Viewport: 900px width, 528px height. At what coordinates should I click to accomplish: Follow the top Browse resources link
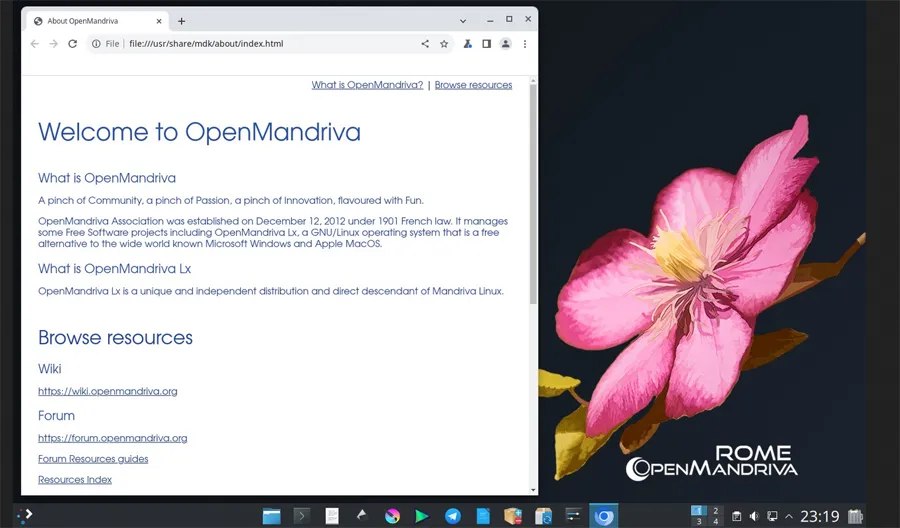[x=474, y=85]
